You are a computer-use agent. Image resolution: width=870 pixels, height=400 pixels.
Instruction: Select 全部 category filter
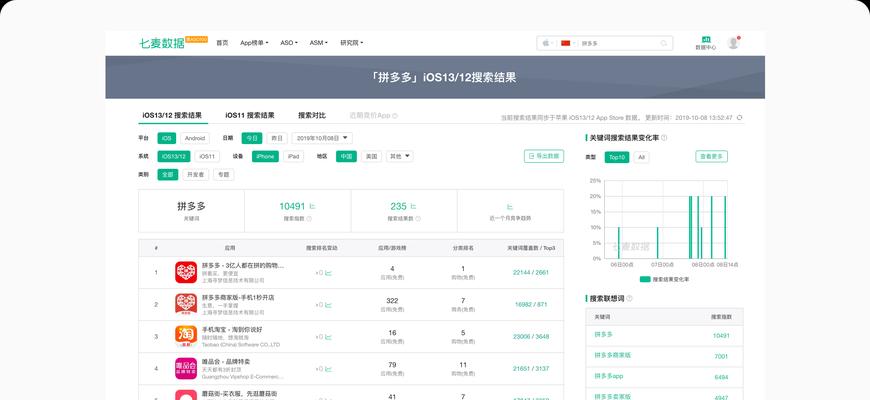pyautogui.click(x=168, y=175)
